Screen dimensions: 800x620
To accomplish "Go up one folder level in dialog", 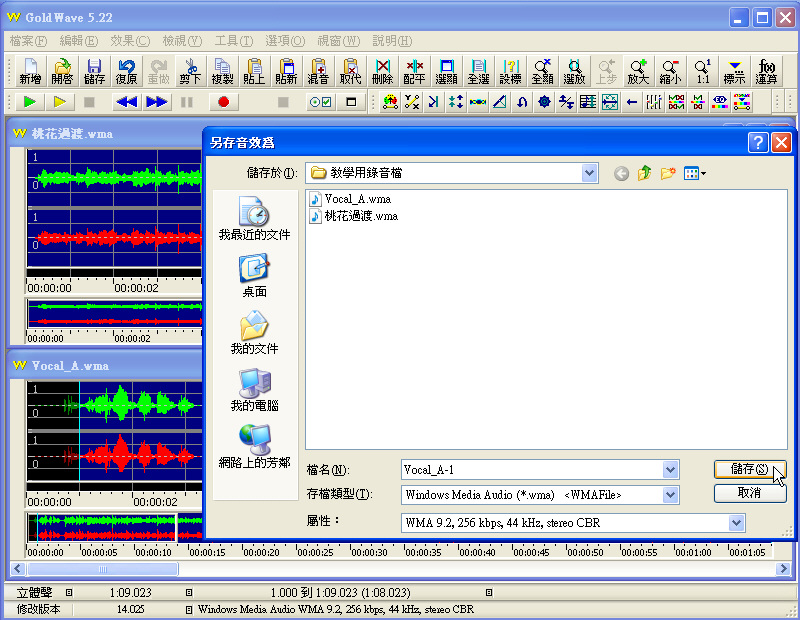I will [645, 173].
